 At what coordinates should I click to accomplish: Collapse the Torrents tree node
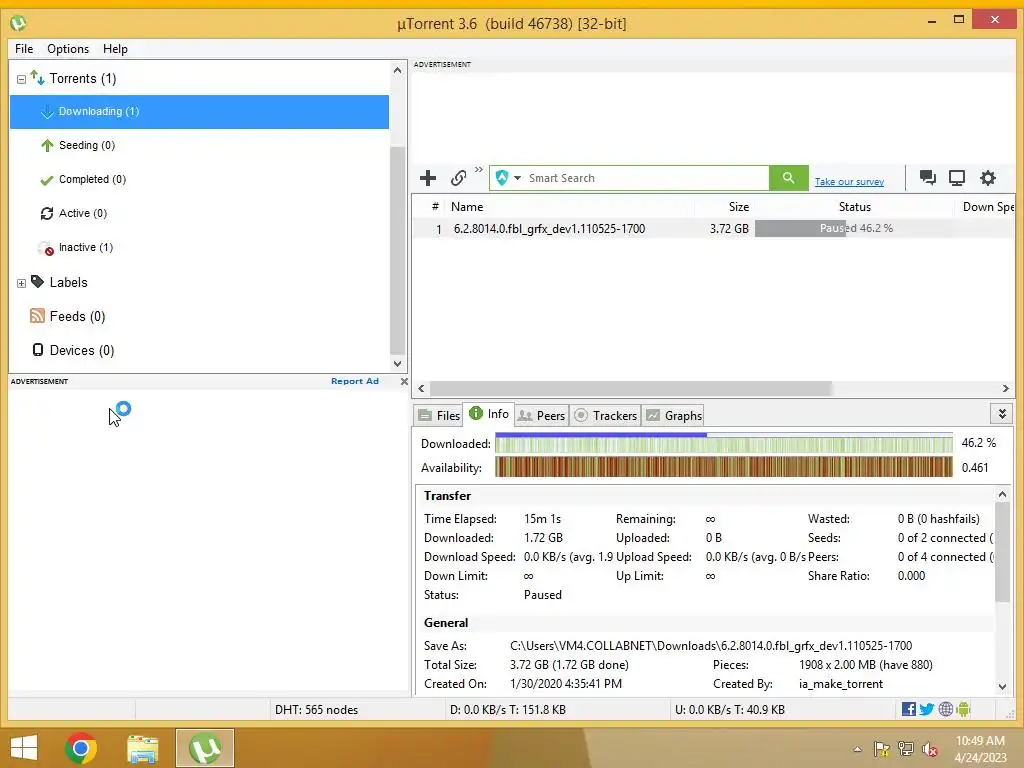click(22, 79)
